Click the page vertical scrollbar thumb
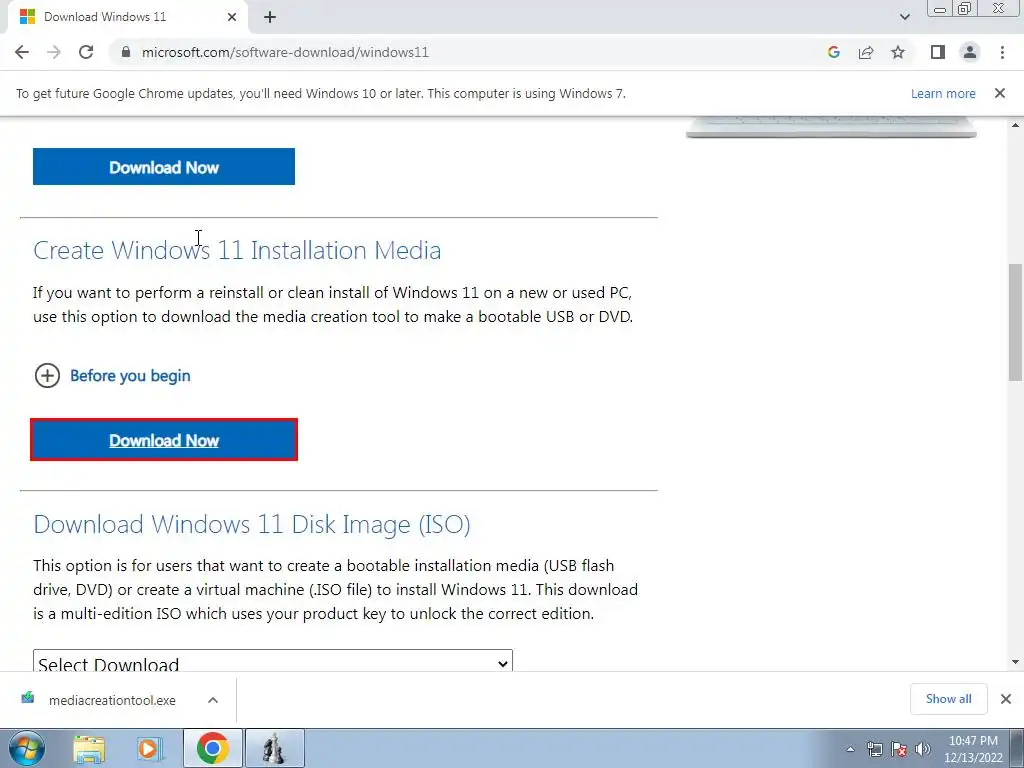 pyautogui.click(x=1015, y=321)
